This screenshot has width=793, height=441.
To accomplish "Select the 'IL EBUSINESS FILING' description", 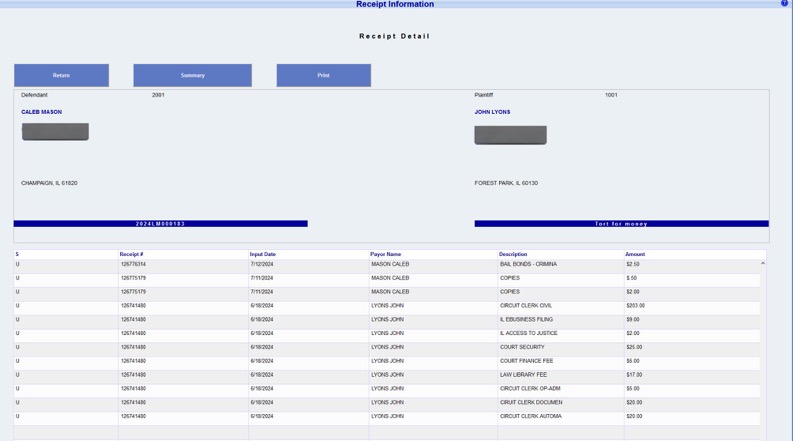I will [x=526, y=320].
